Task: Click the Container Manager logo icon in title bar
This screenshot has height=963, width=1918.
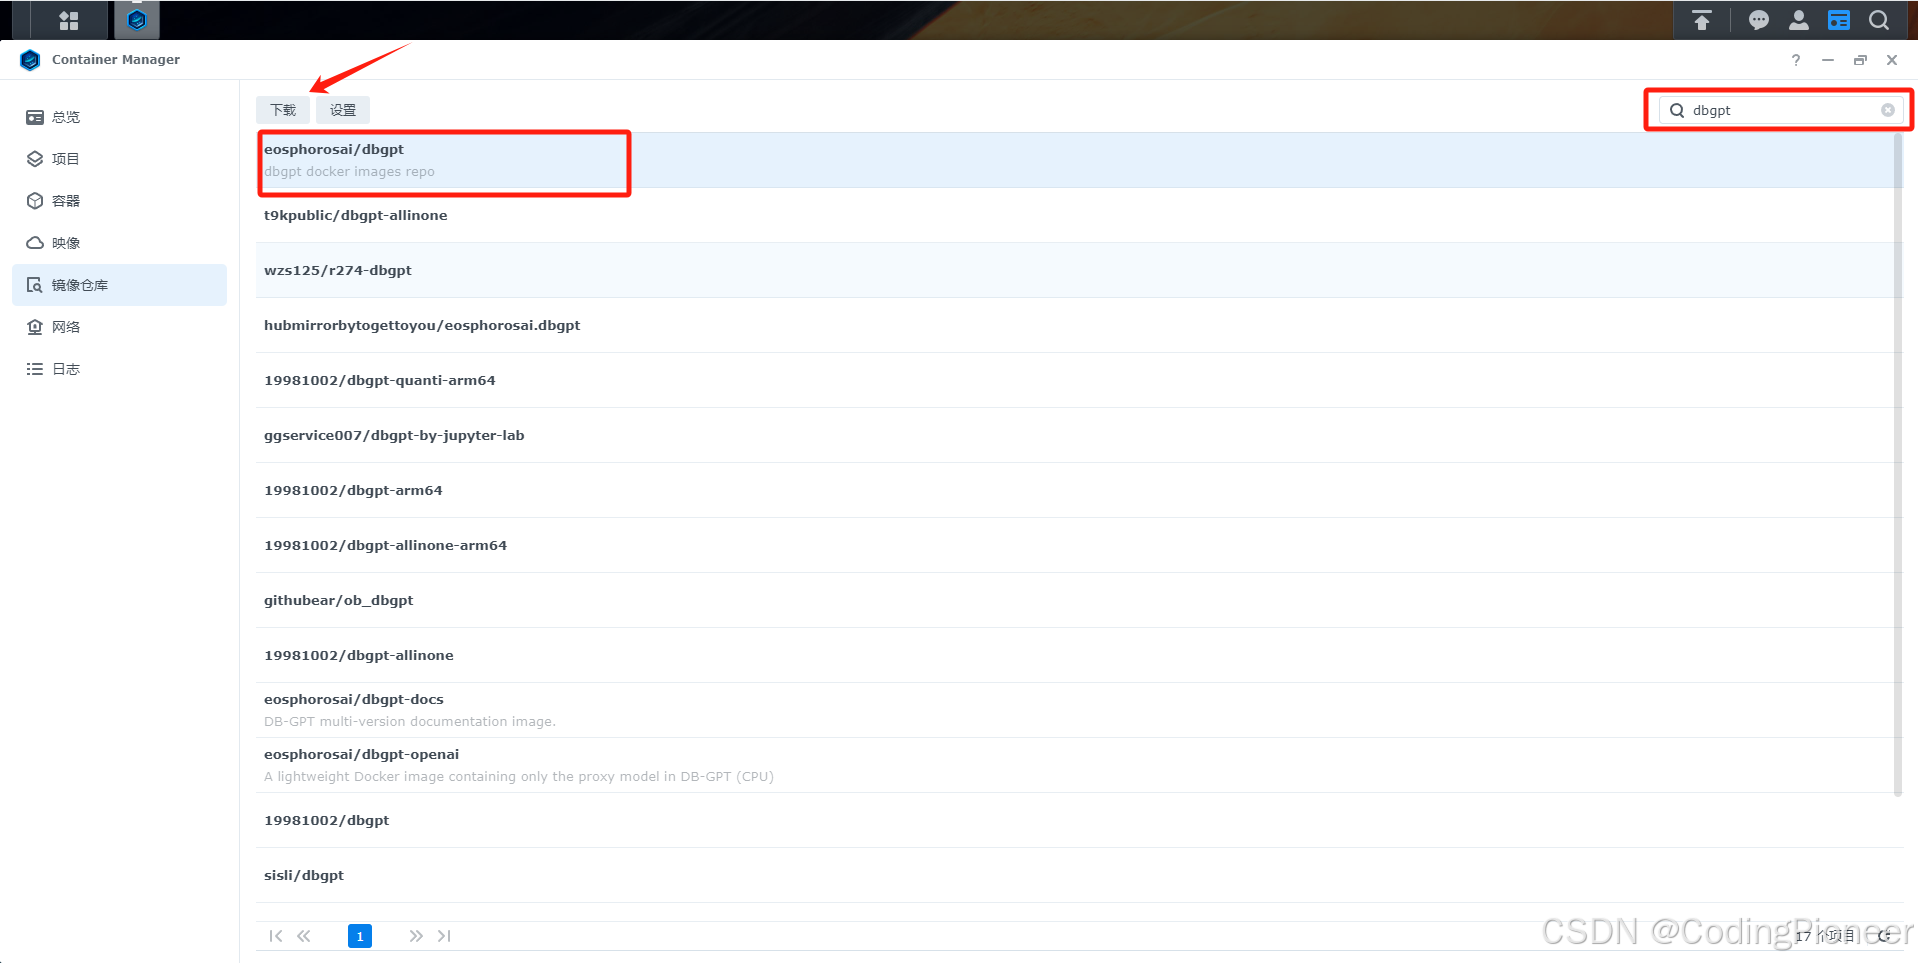Action: point(30,60)
